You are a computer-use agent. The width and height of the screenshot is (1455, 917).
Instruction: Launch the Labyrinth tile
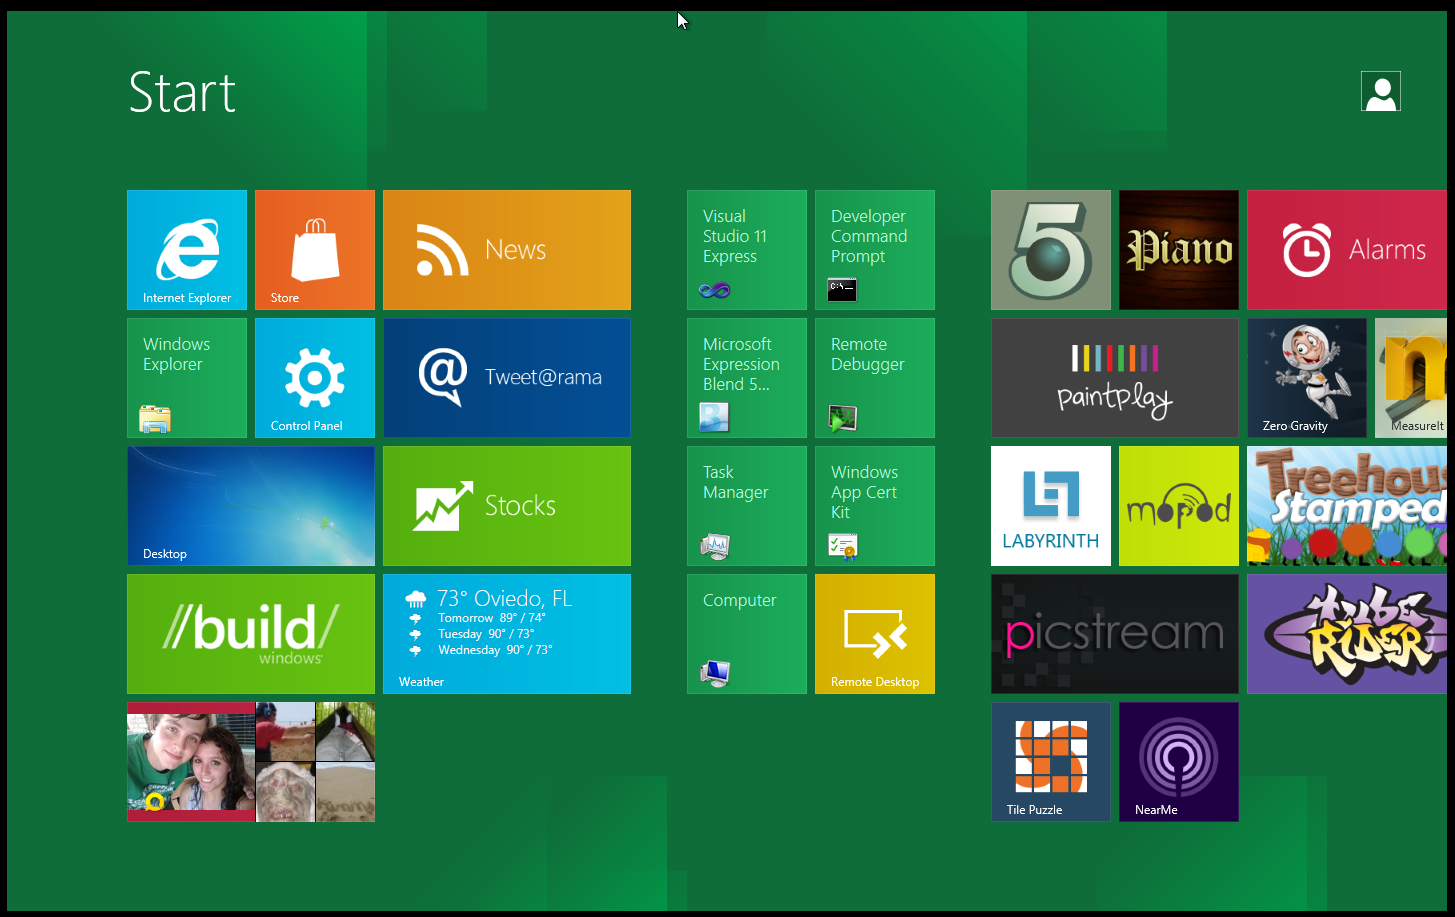(x=1051, y=506)
